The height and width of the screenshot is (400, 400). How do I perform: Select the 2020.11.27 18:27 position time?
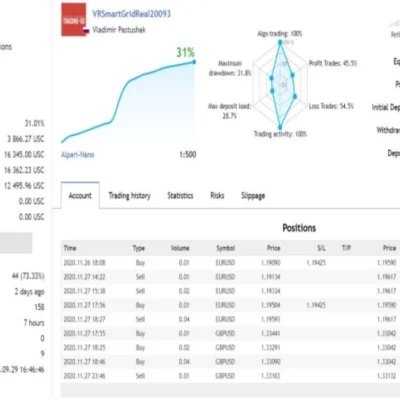tap(84, 319)
